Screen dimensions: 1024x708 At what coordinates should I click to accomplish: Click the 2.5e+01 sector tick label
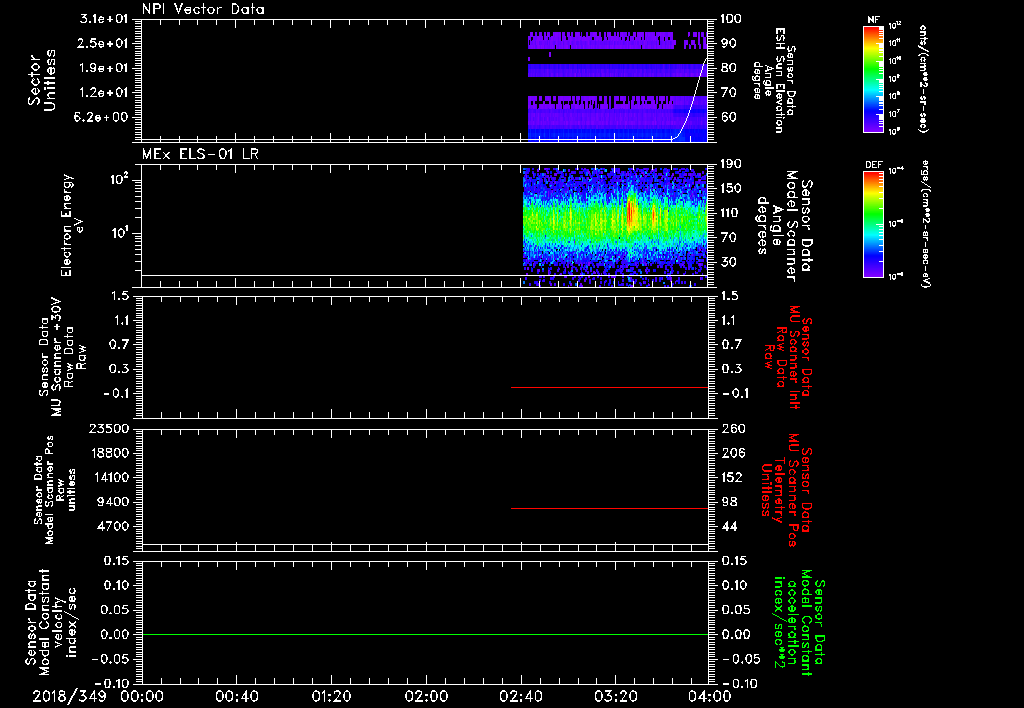click(104, 43)
